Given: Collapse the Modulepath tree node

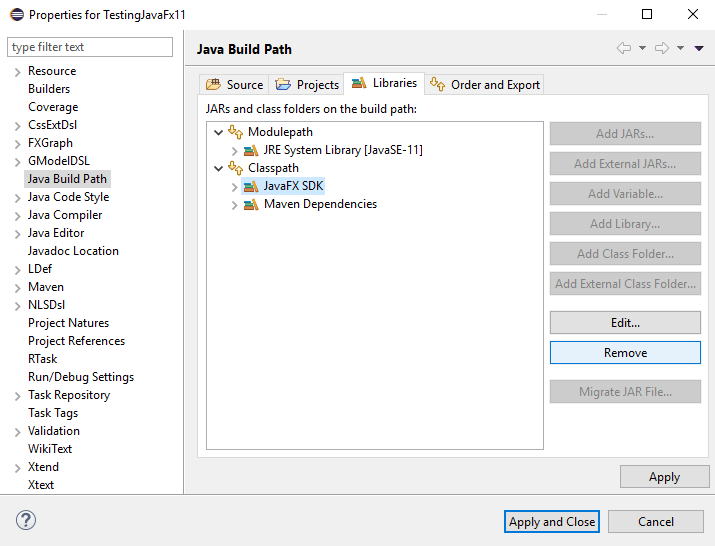Looking at the screenshot, I should point(218,132).
